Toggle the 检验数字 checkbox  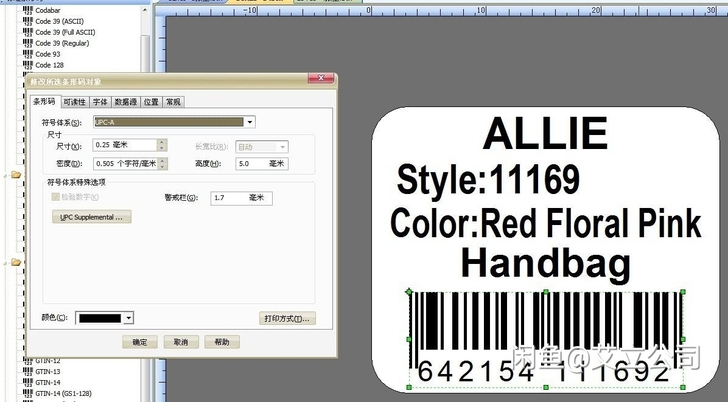click(56, 197)
